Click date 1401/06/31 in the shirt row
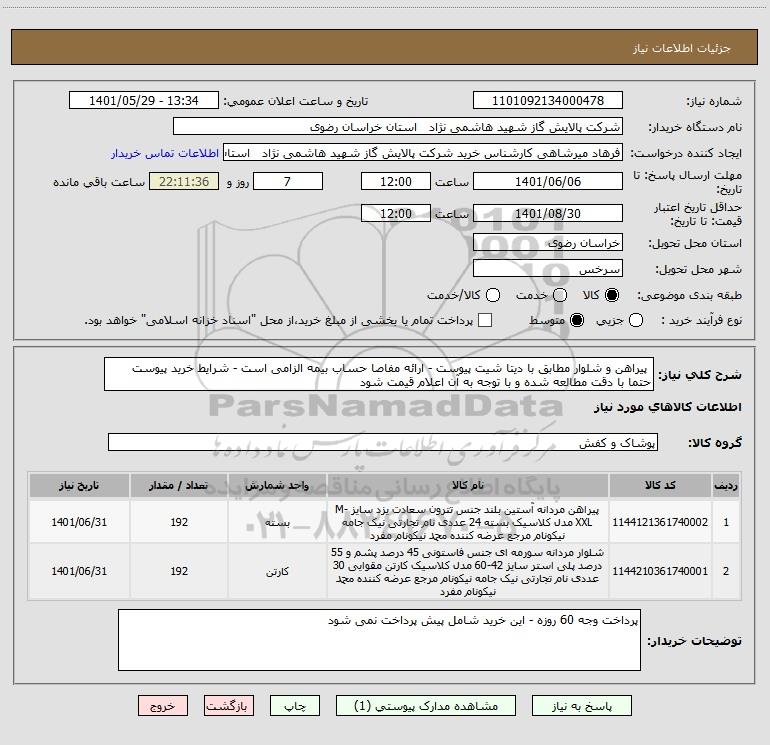This screenshot has width=770, height=745. [79, 522]
